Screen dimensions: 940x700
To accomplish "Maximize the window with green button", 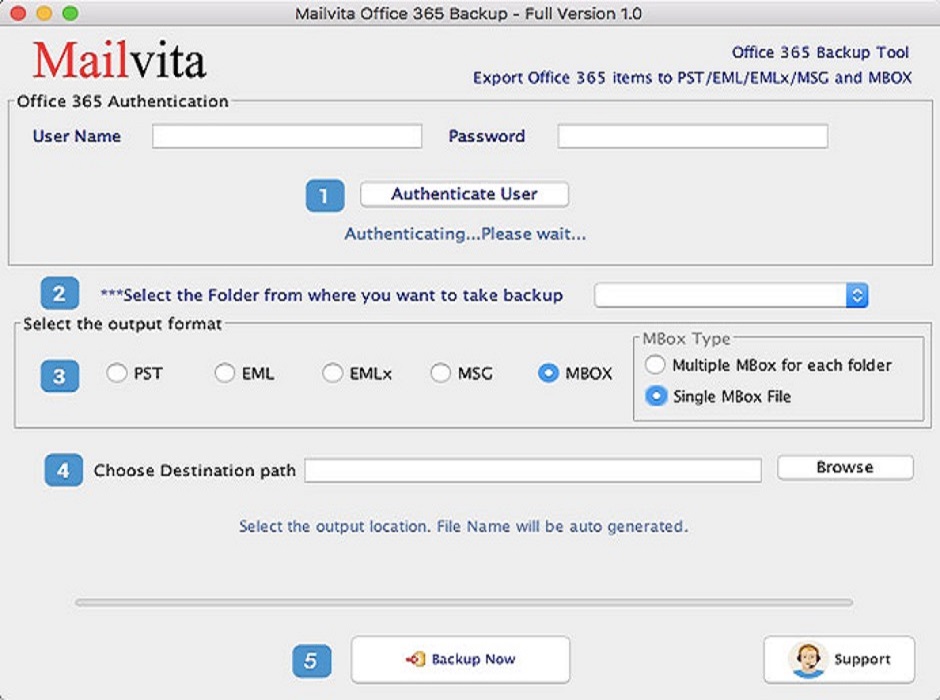I will [x=70, y=13].
